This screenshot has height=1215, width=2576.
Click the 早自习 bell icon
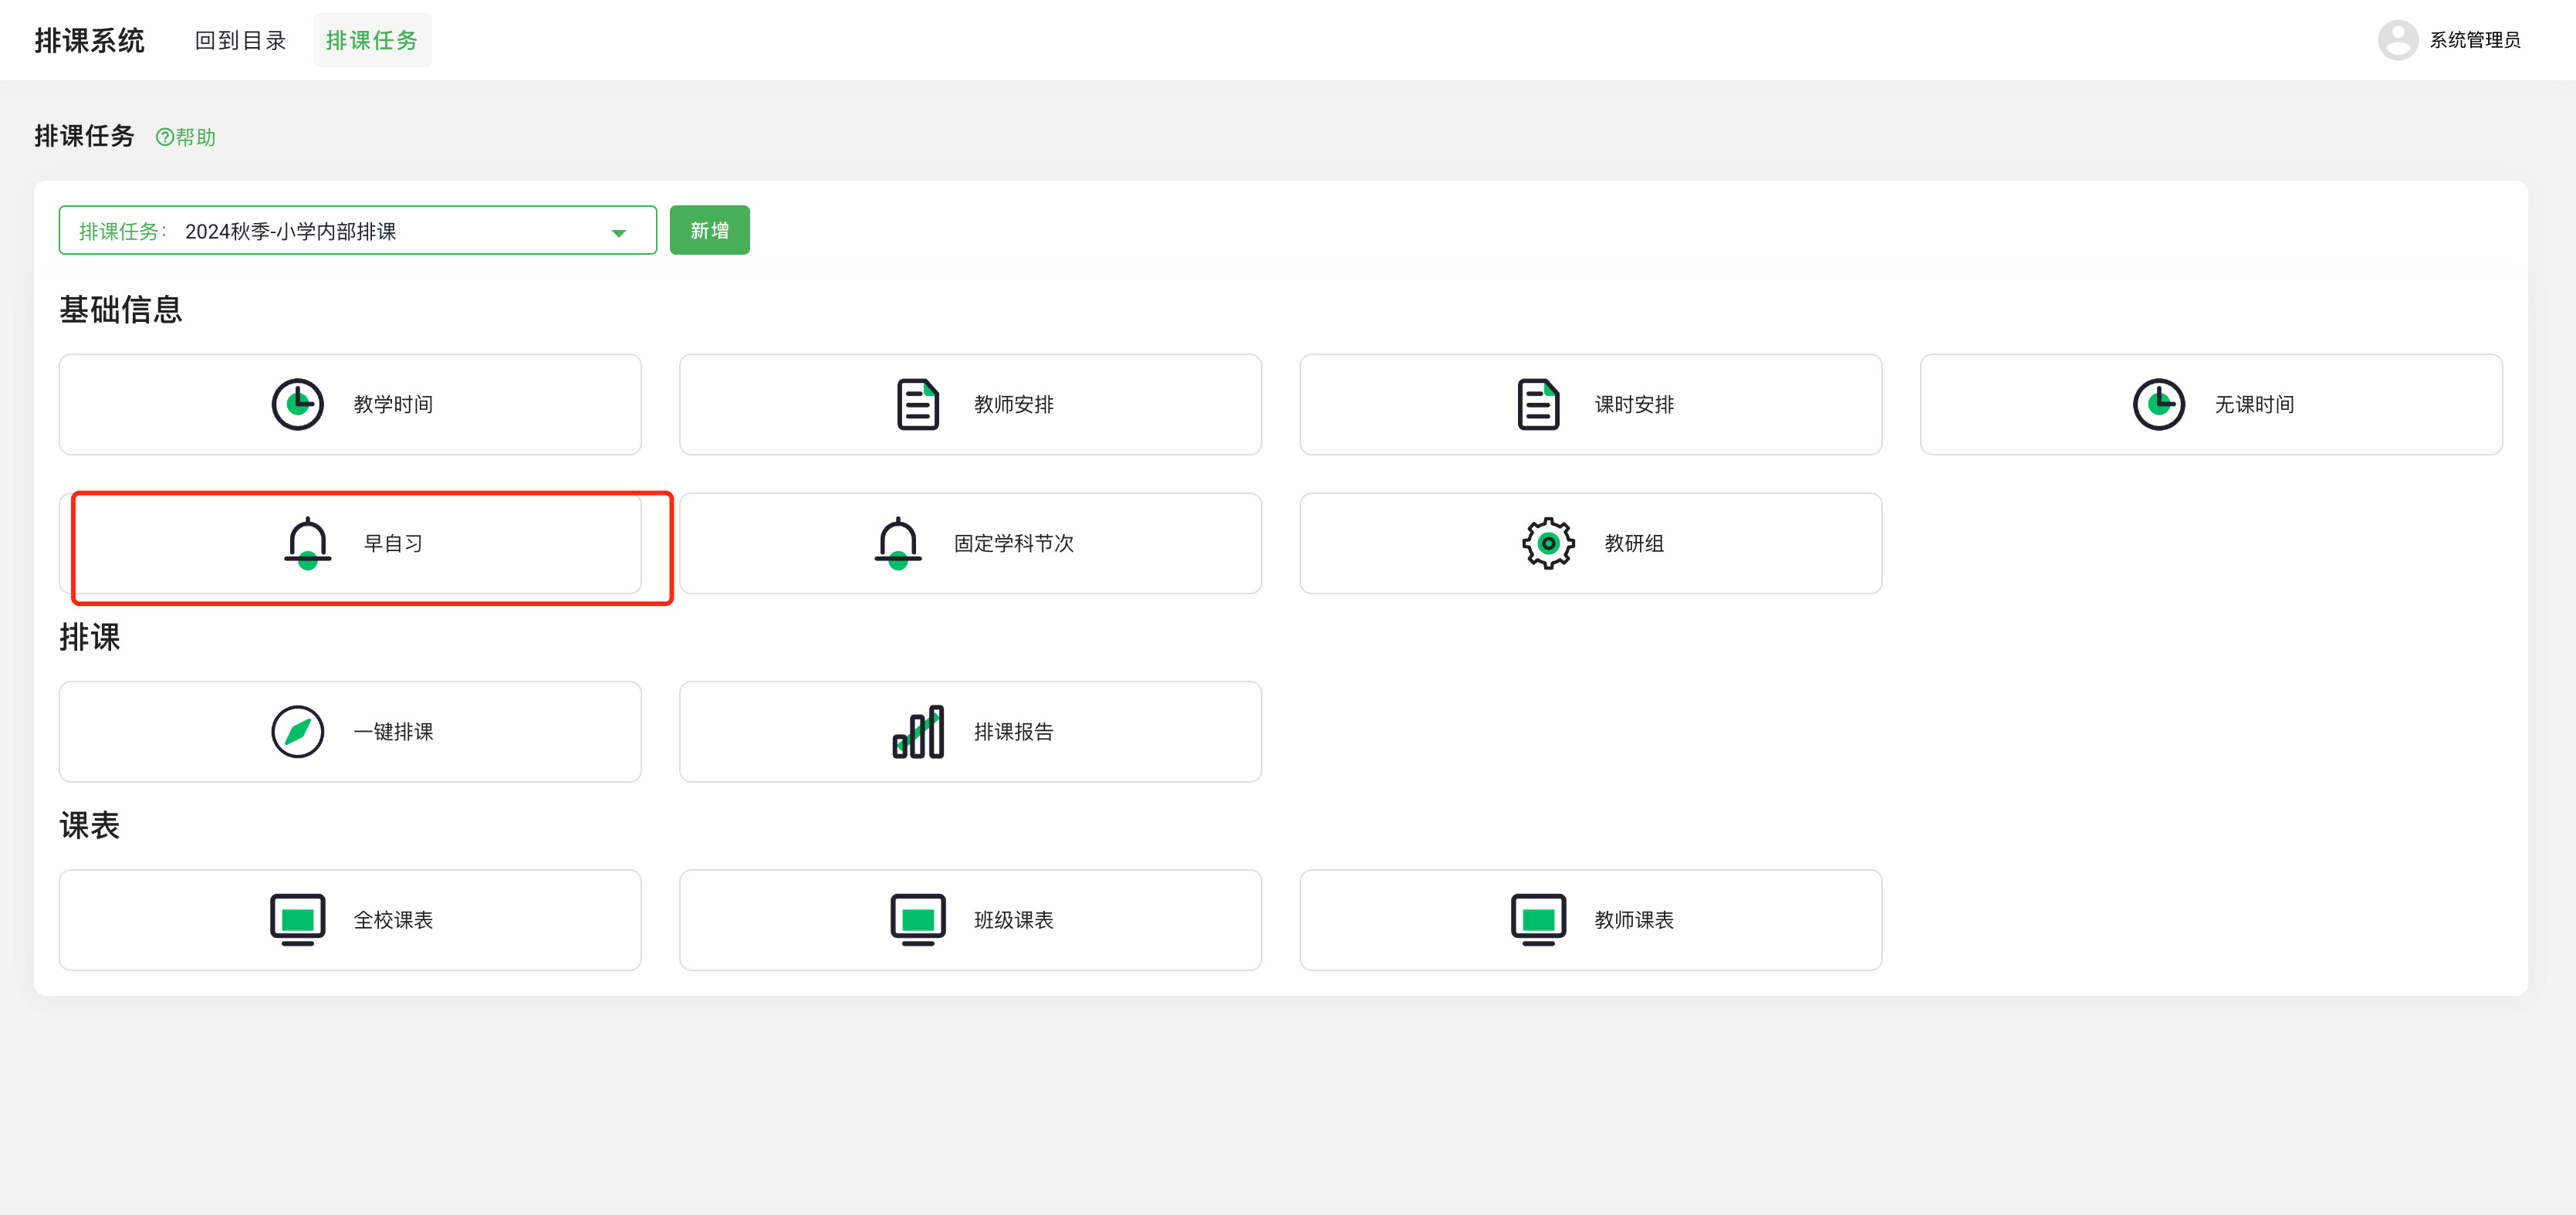click(x=307, y=543)
